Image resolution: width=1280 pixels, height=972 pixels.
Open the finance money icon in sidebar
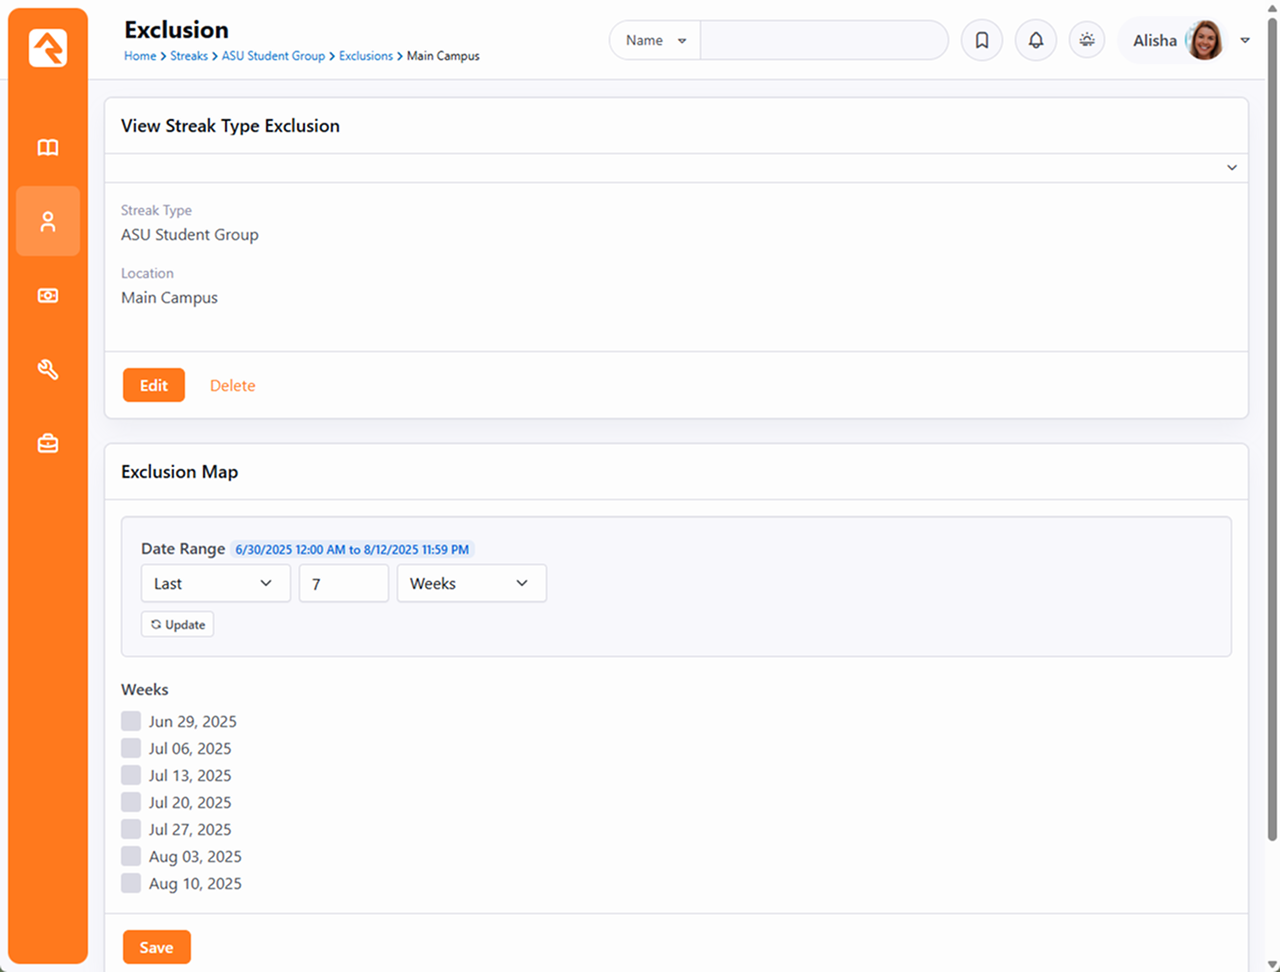click(48, 296)
